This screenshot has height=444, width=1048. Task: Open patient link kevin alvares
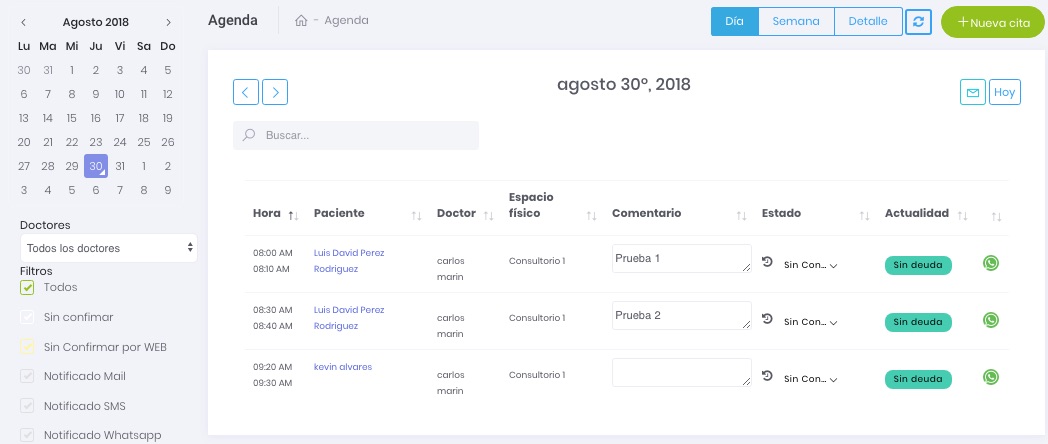pos(343,367)
